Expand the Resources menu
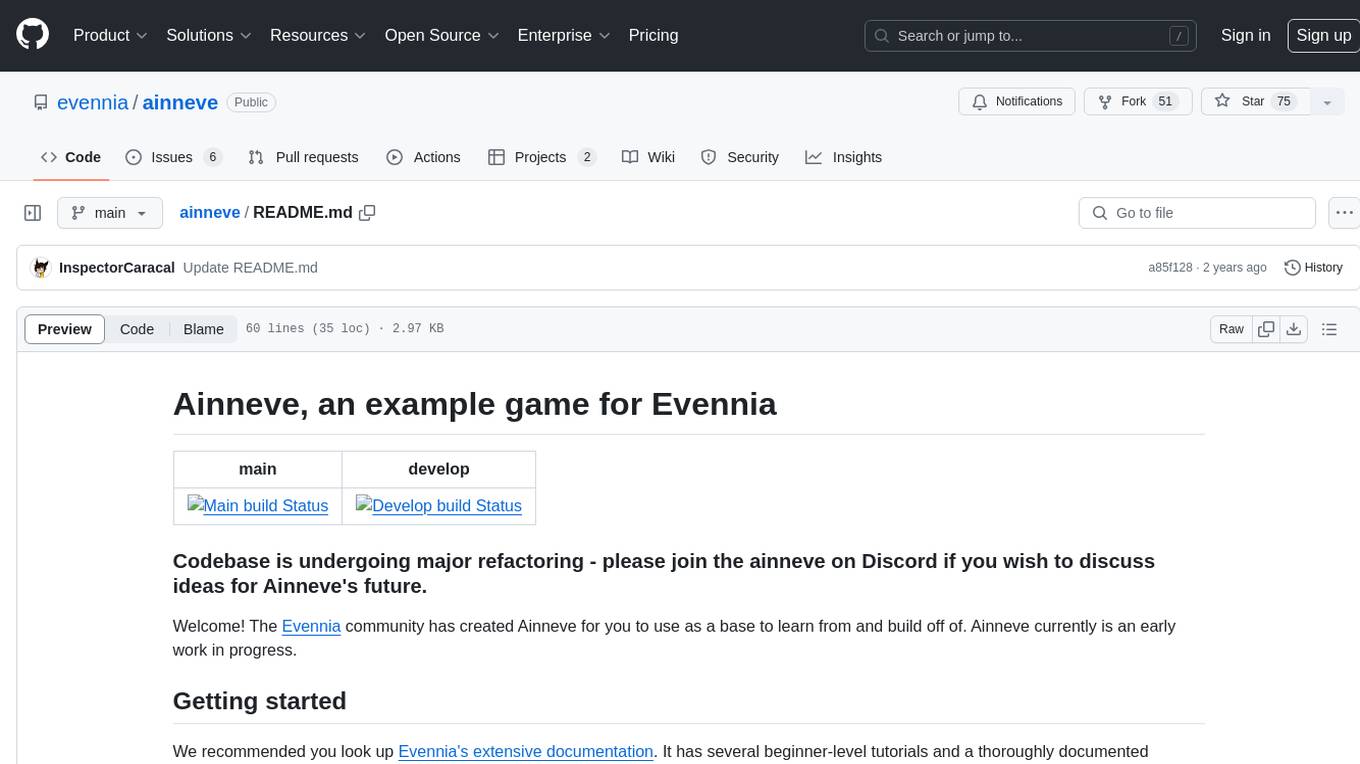This screenshot has width=1360, height=764. pyautogui.click(x=318, y=35)
